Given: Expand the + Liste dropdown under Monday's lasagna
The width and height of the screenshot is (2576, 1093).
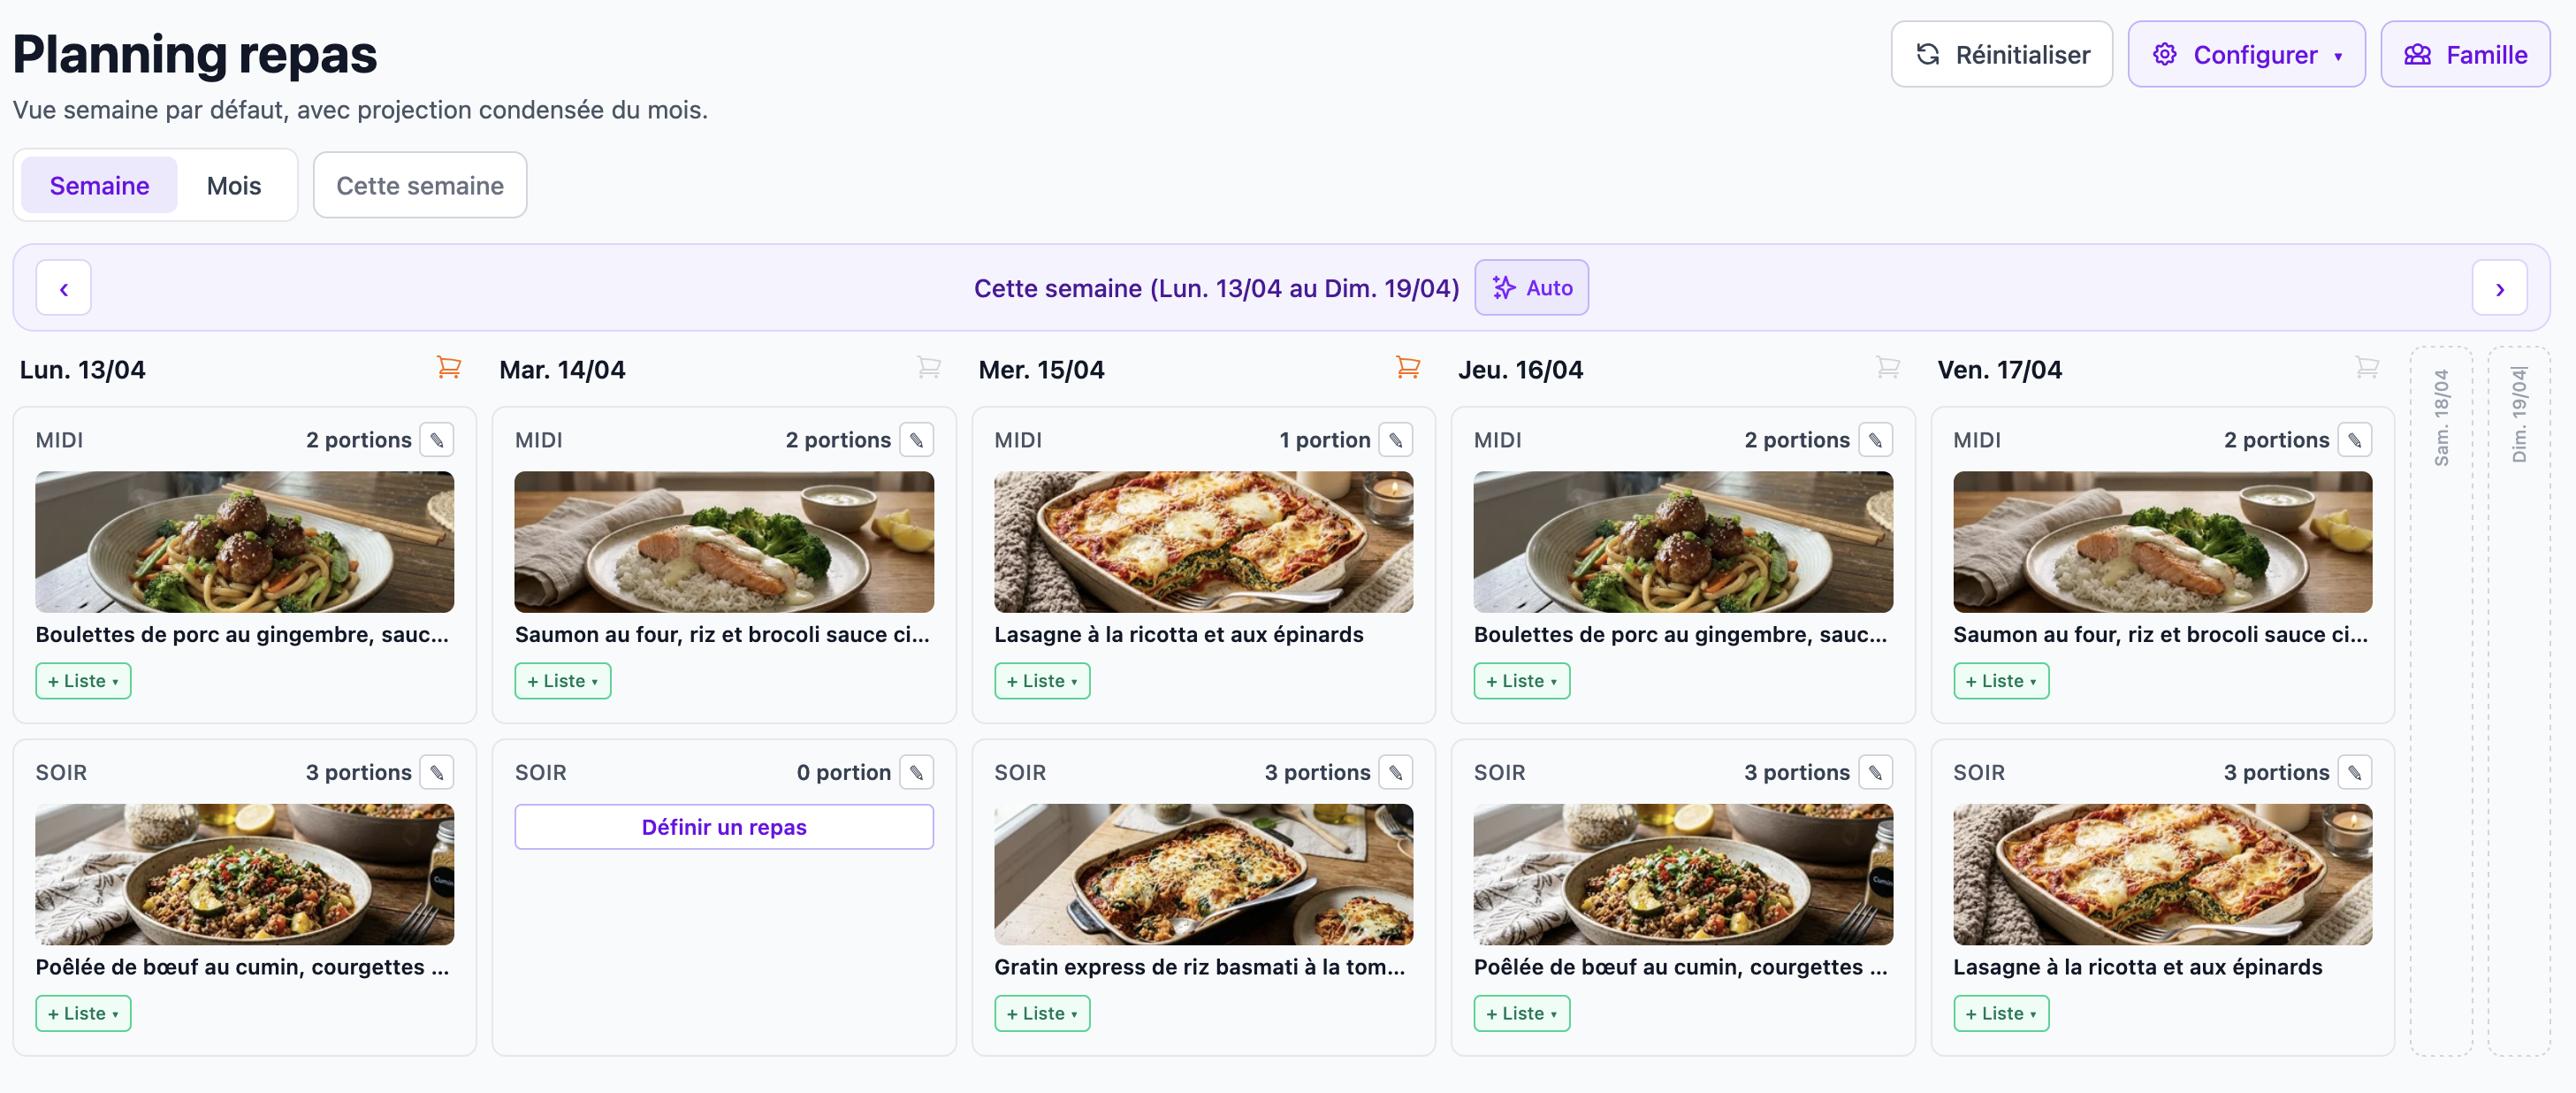Looking at the screenshot, I should (x=1042, y=681).
